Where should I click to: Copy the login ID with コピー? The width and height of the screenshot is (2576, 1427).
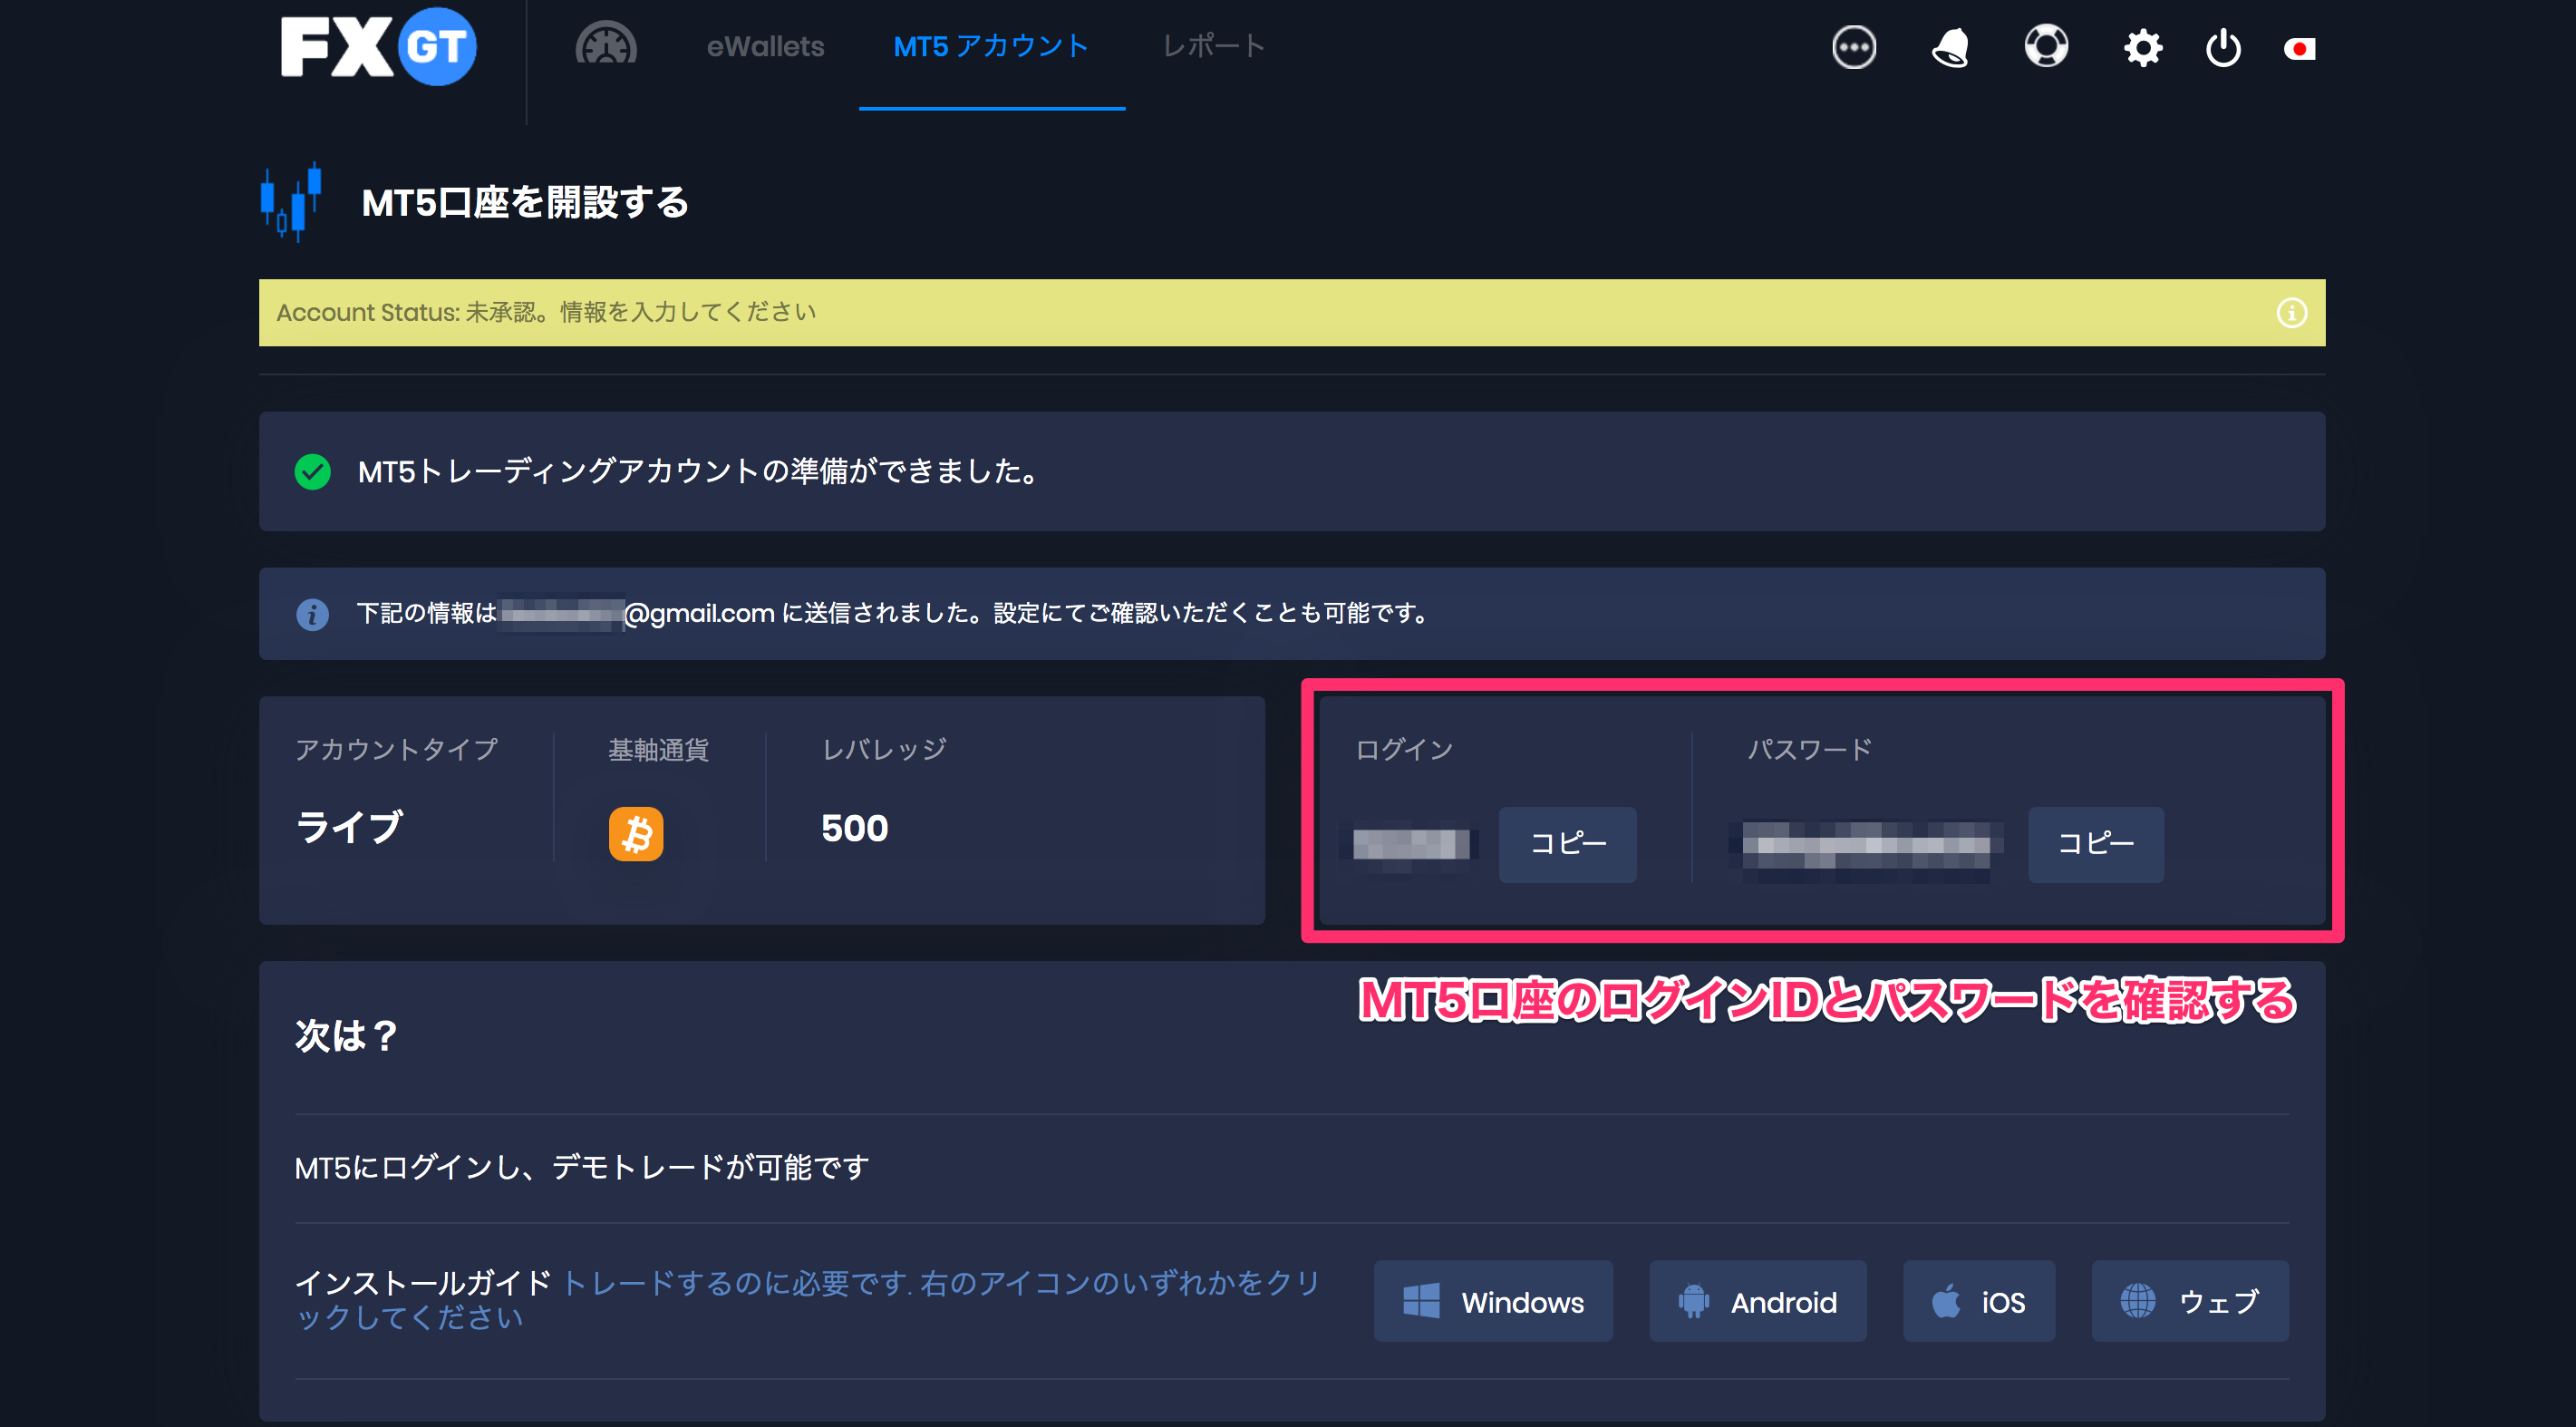pyautogui.click(x=1567, y=843)
